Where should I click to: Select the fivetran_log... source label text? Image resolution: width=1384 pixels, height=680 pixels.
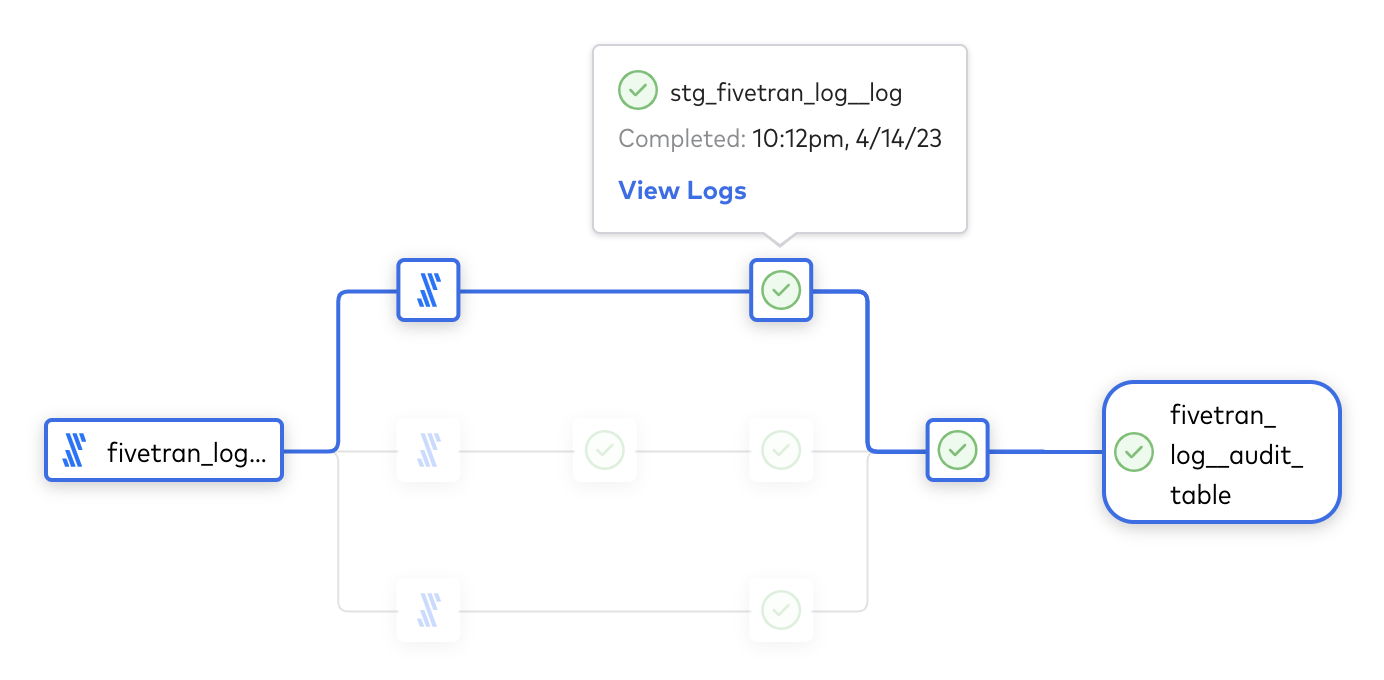tap(187, 454)
